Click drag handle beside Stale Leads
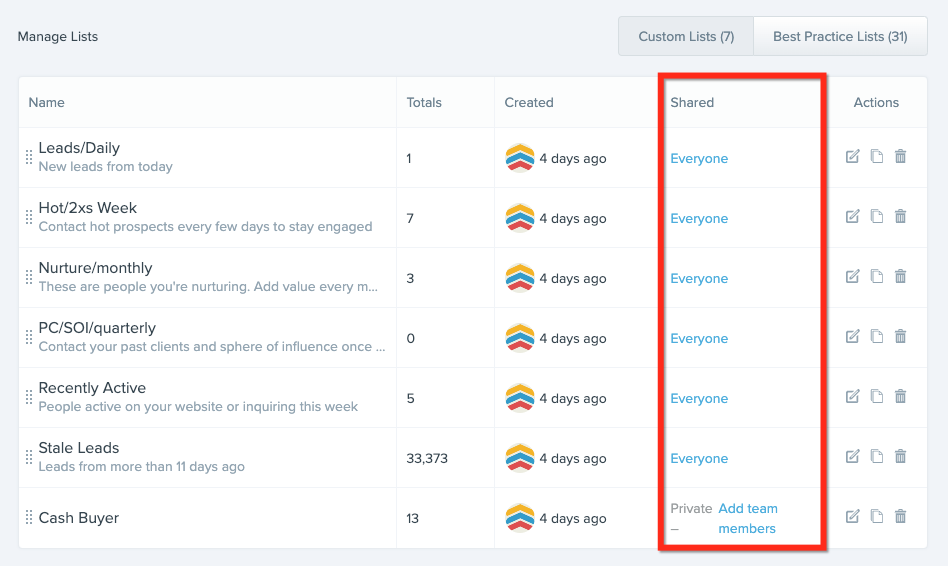The image size is (948, 566). tap(29, 458)
